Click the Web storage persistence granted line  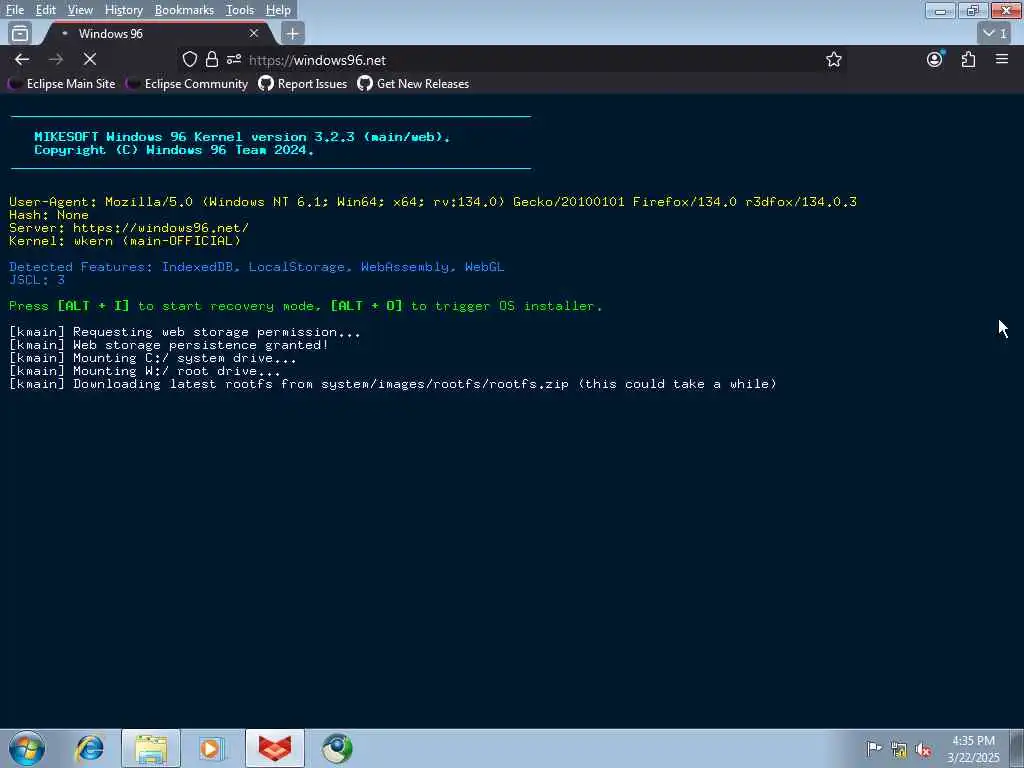[x=168, y=345]
